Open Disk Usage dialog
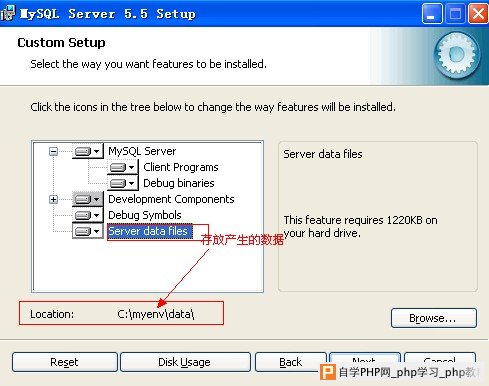 pyautogui.click(x=185, y=362)
